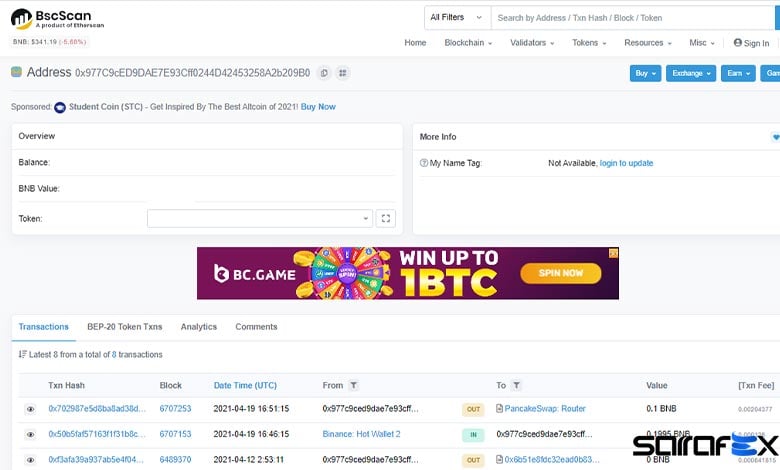
Task: Expand the Blockchain menu
Action: [x=468, y=43]
